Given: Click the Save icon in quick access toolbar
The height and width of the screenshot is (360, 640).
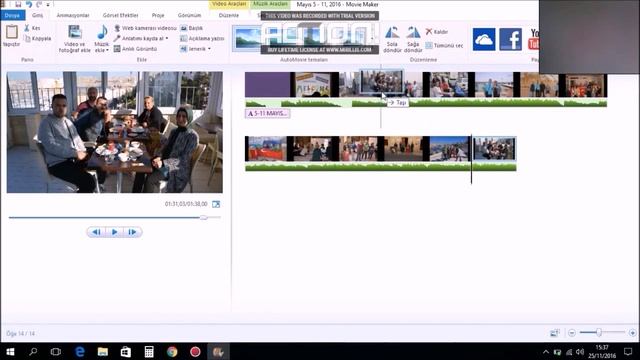Looking at the screenshot, I should [18, 4].
